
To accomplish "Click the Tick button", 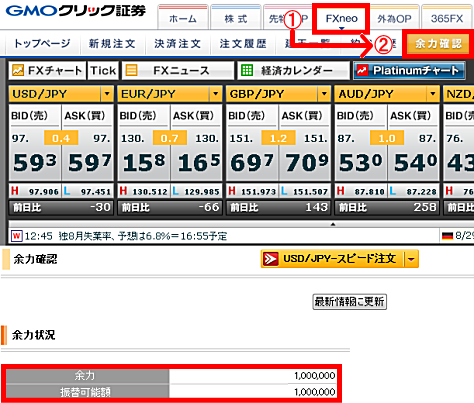I will click(x=103, y=70).
